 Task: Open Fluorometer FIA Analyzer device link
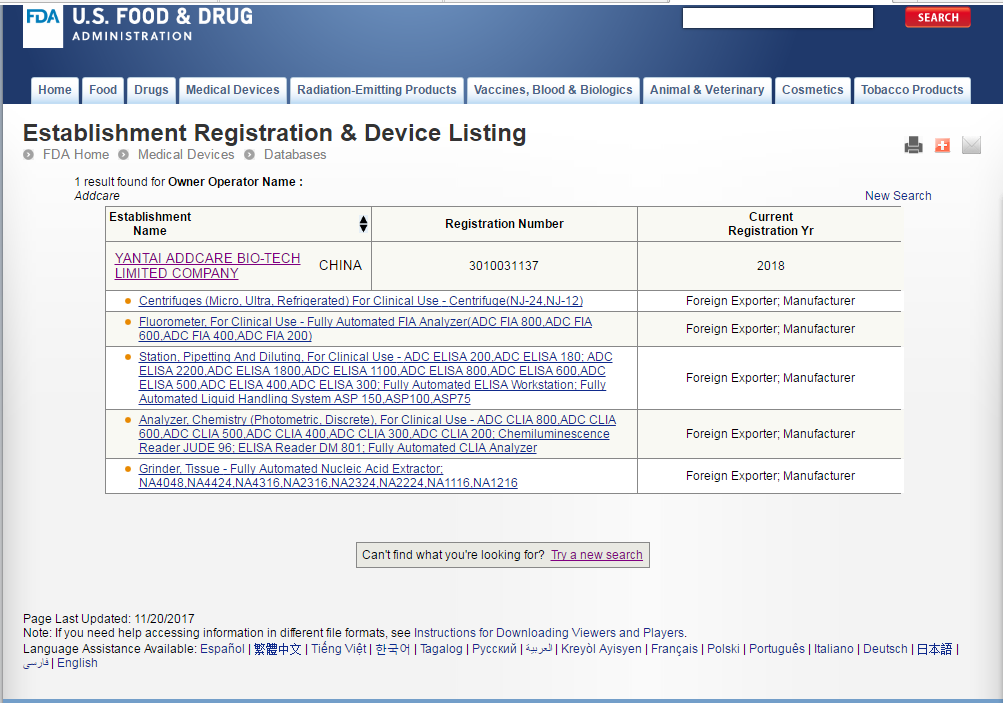[365, 329]
